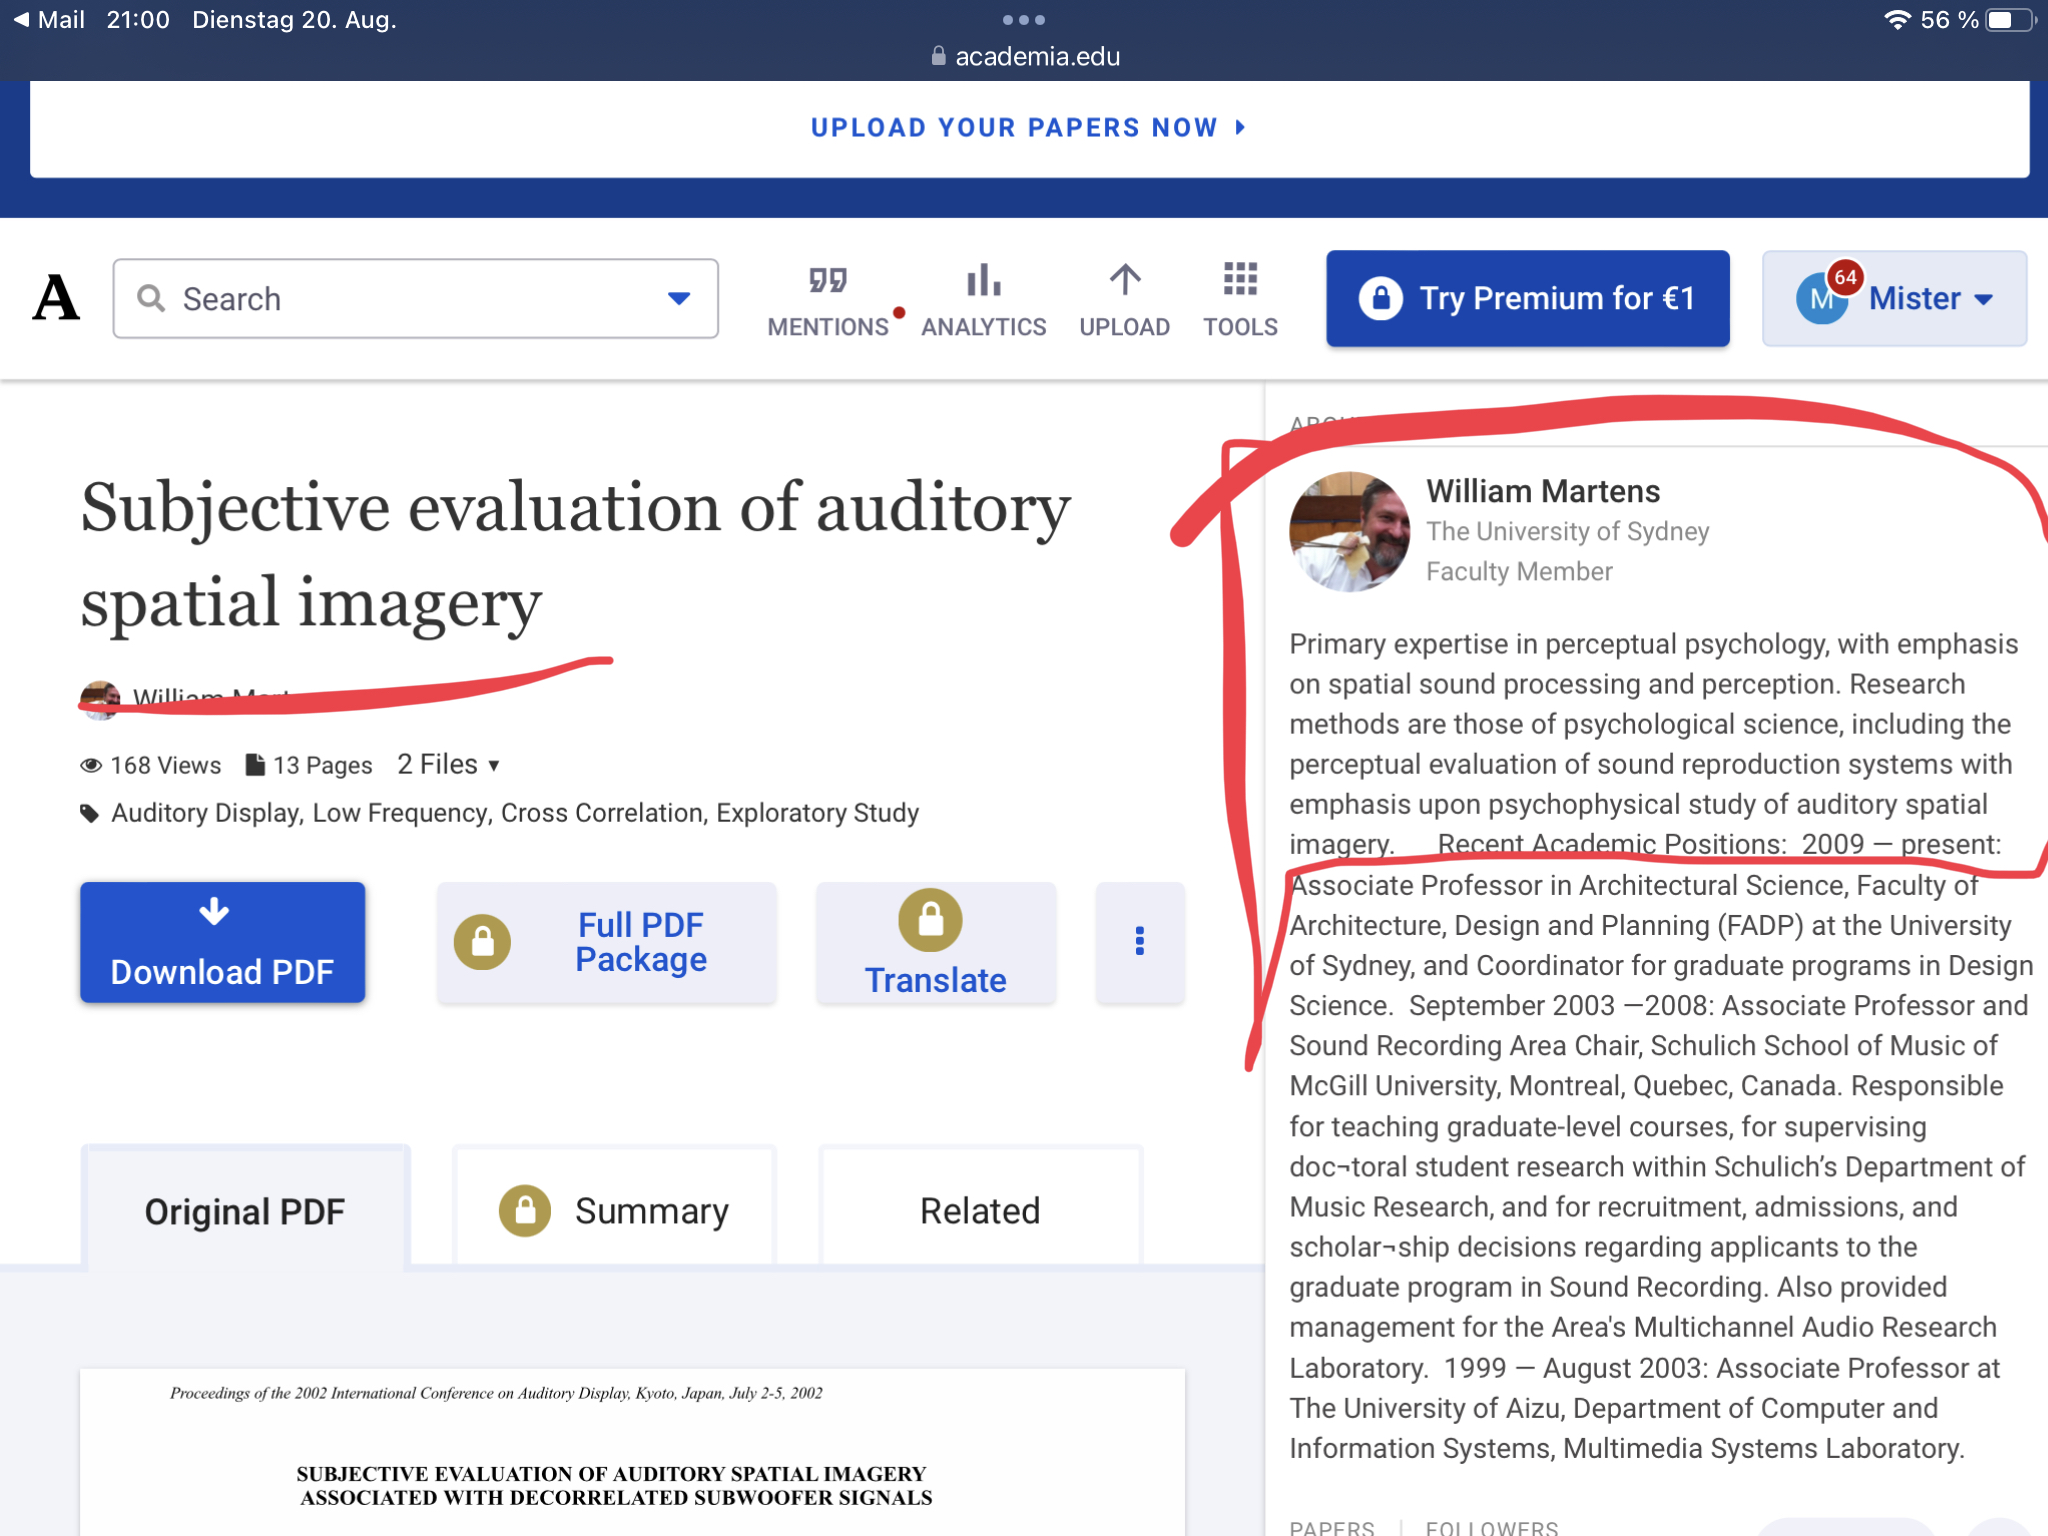Tap the three-dot multitasking indicator

click(x=1024, y=19)
